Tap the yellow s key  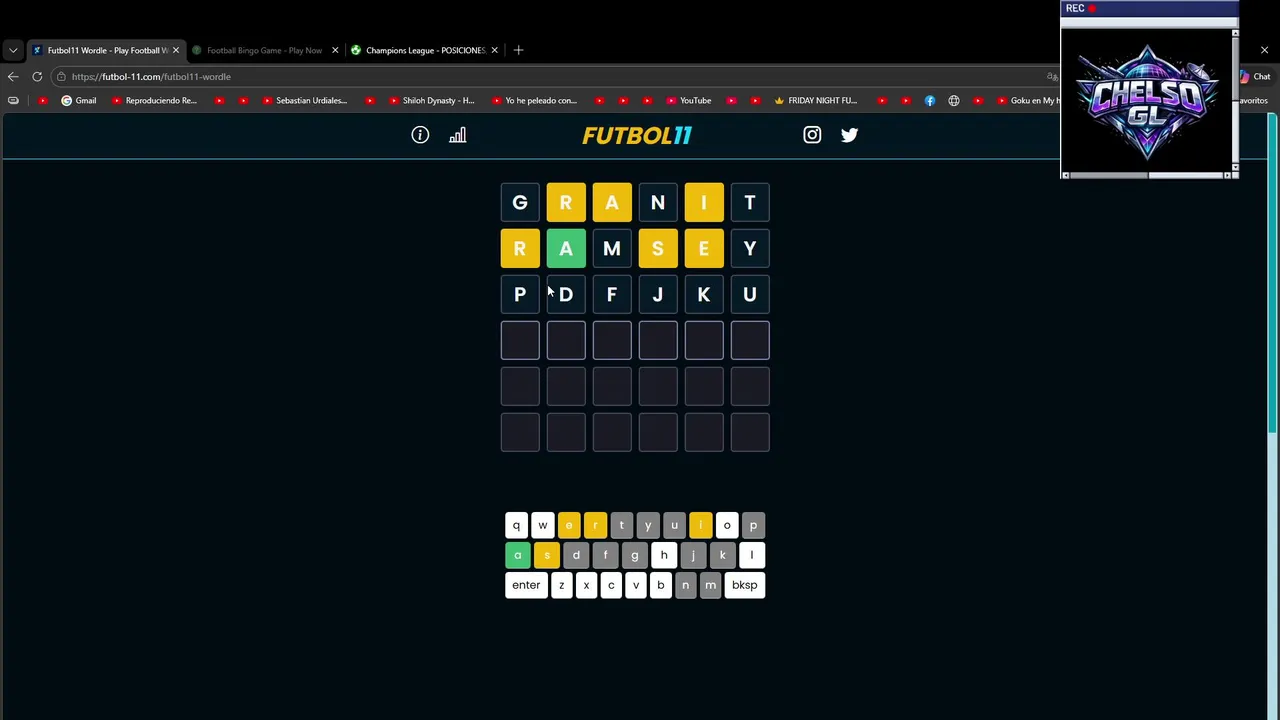pos(547,555)
